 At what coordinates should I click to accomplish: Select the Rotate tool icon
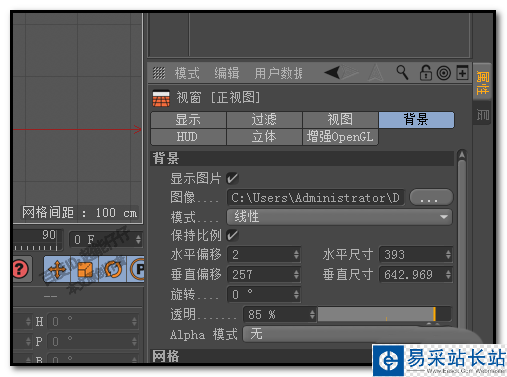(113, 269)
